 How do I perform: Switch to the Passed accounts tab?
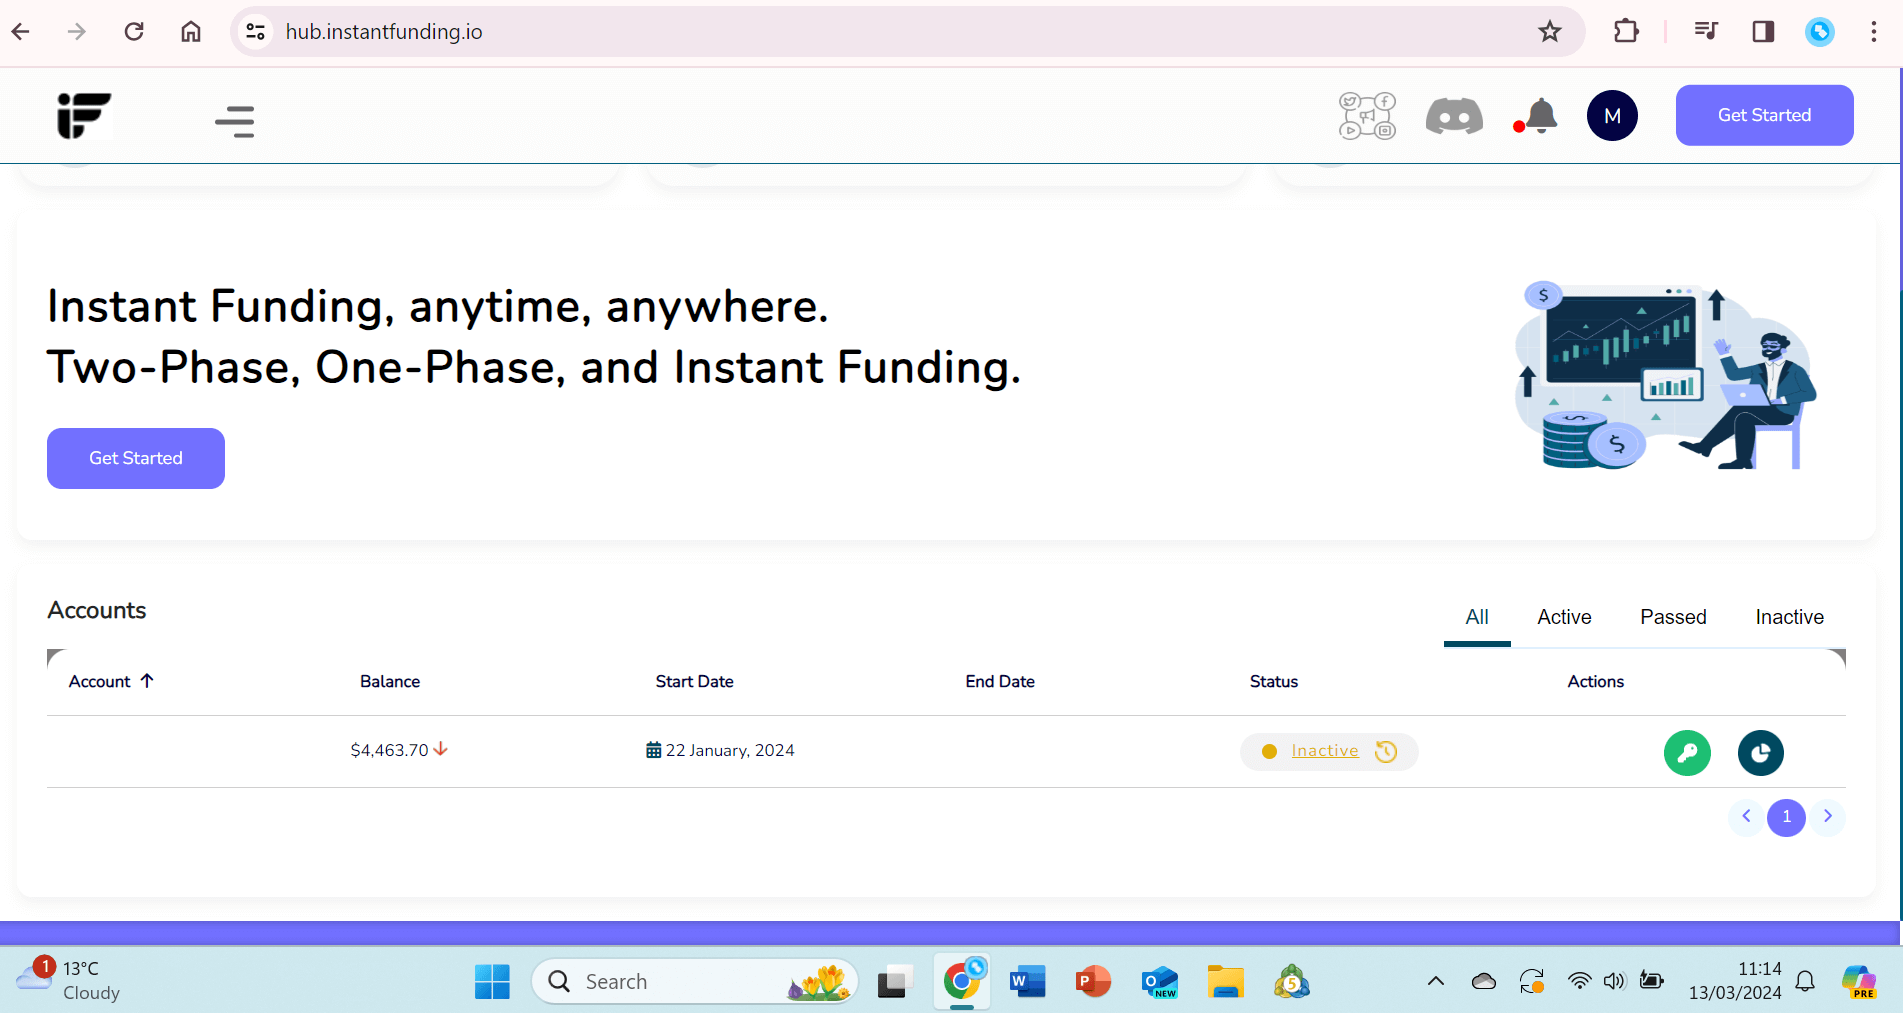pyautogui.click(x=1673, y=617)
